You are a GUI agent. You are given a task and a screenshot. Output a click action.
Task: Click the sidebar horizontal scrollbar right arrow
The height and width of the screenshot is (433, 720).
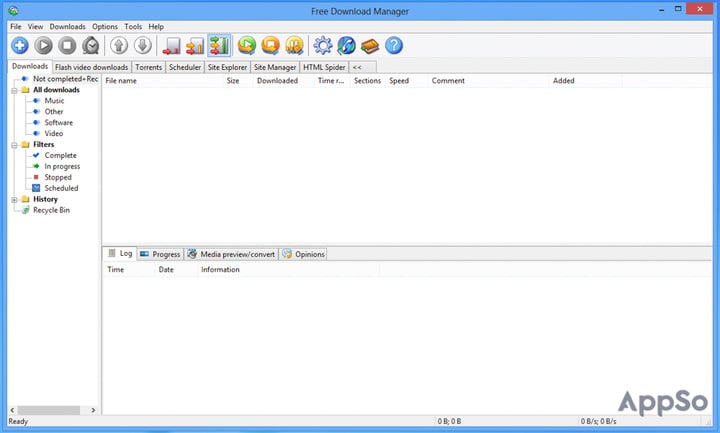click(95, 410)
